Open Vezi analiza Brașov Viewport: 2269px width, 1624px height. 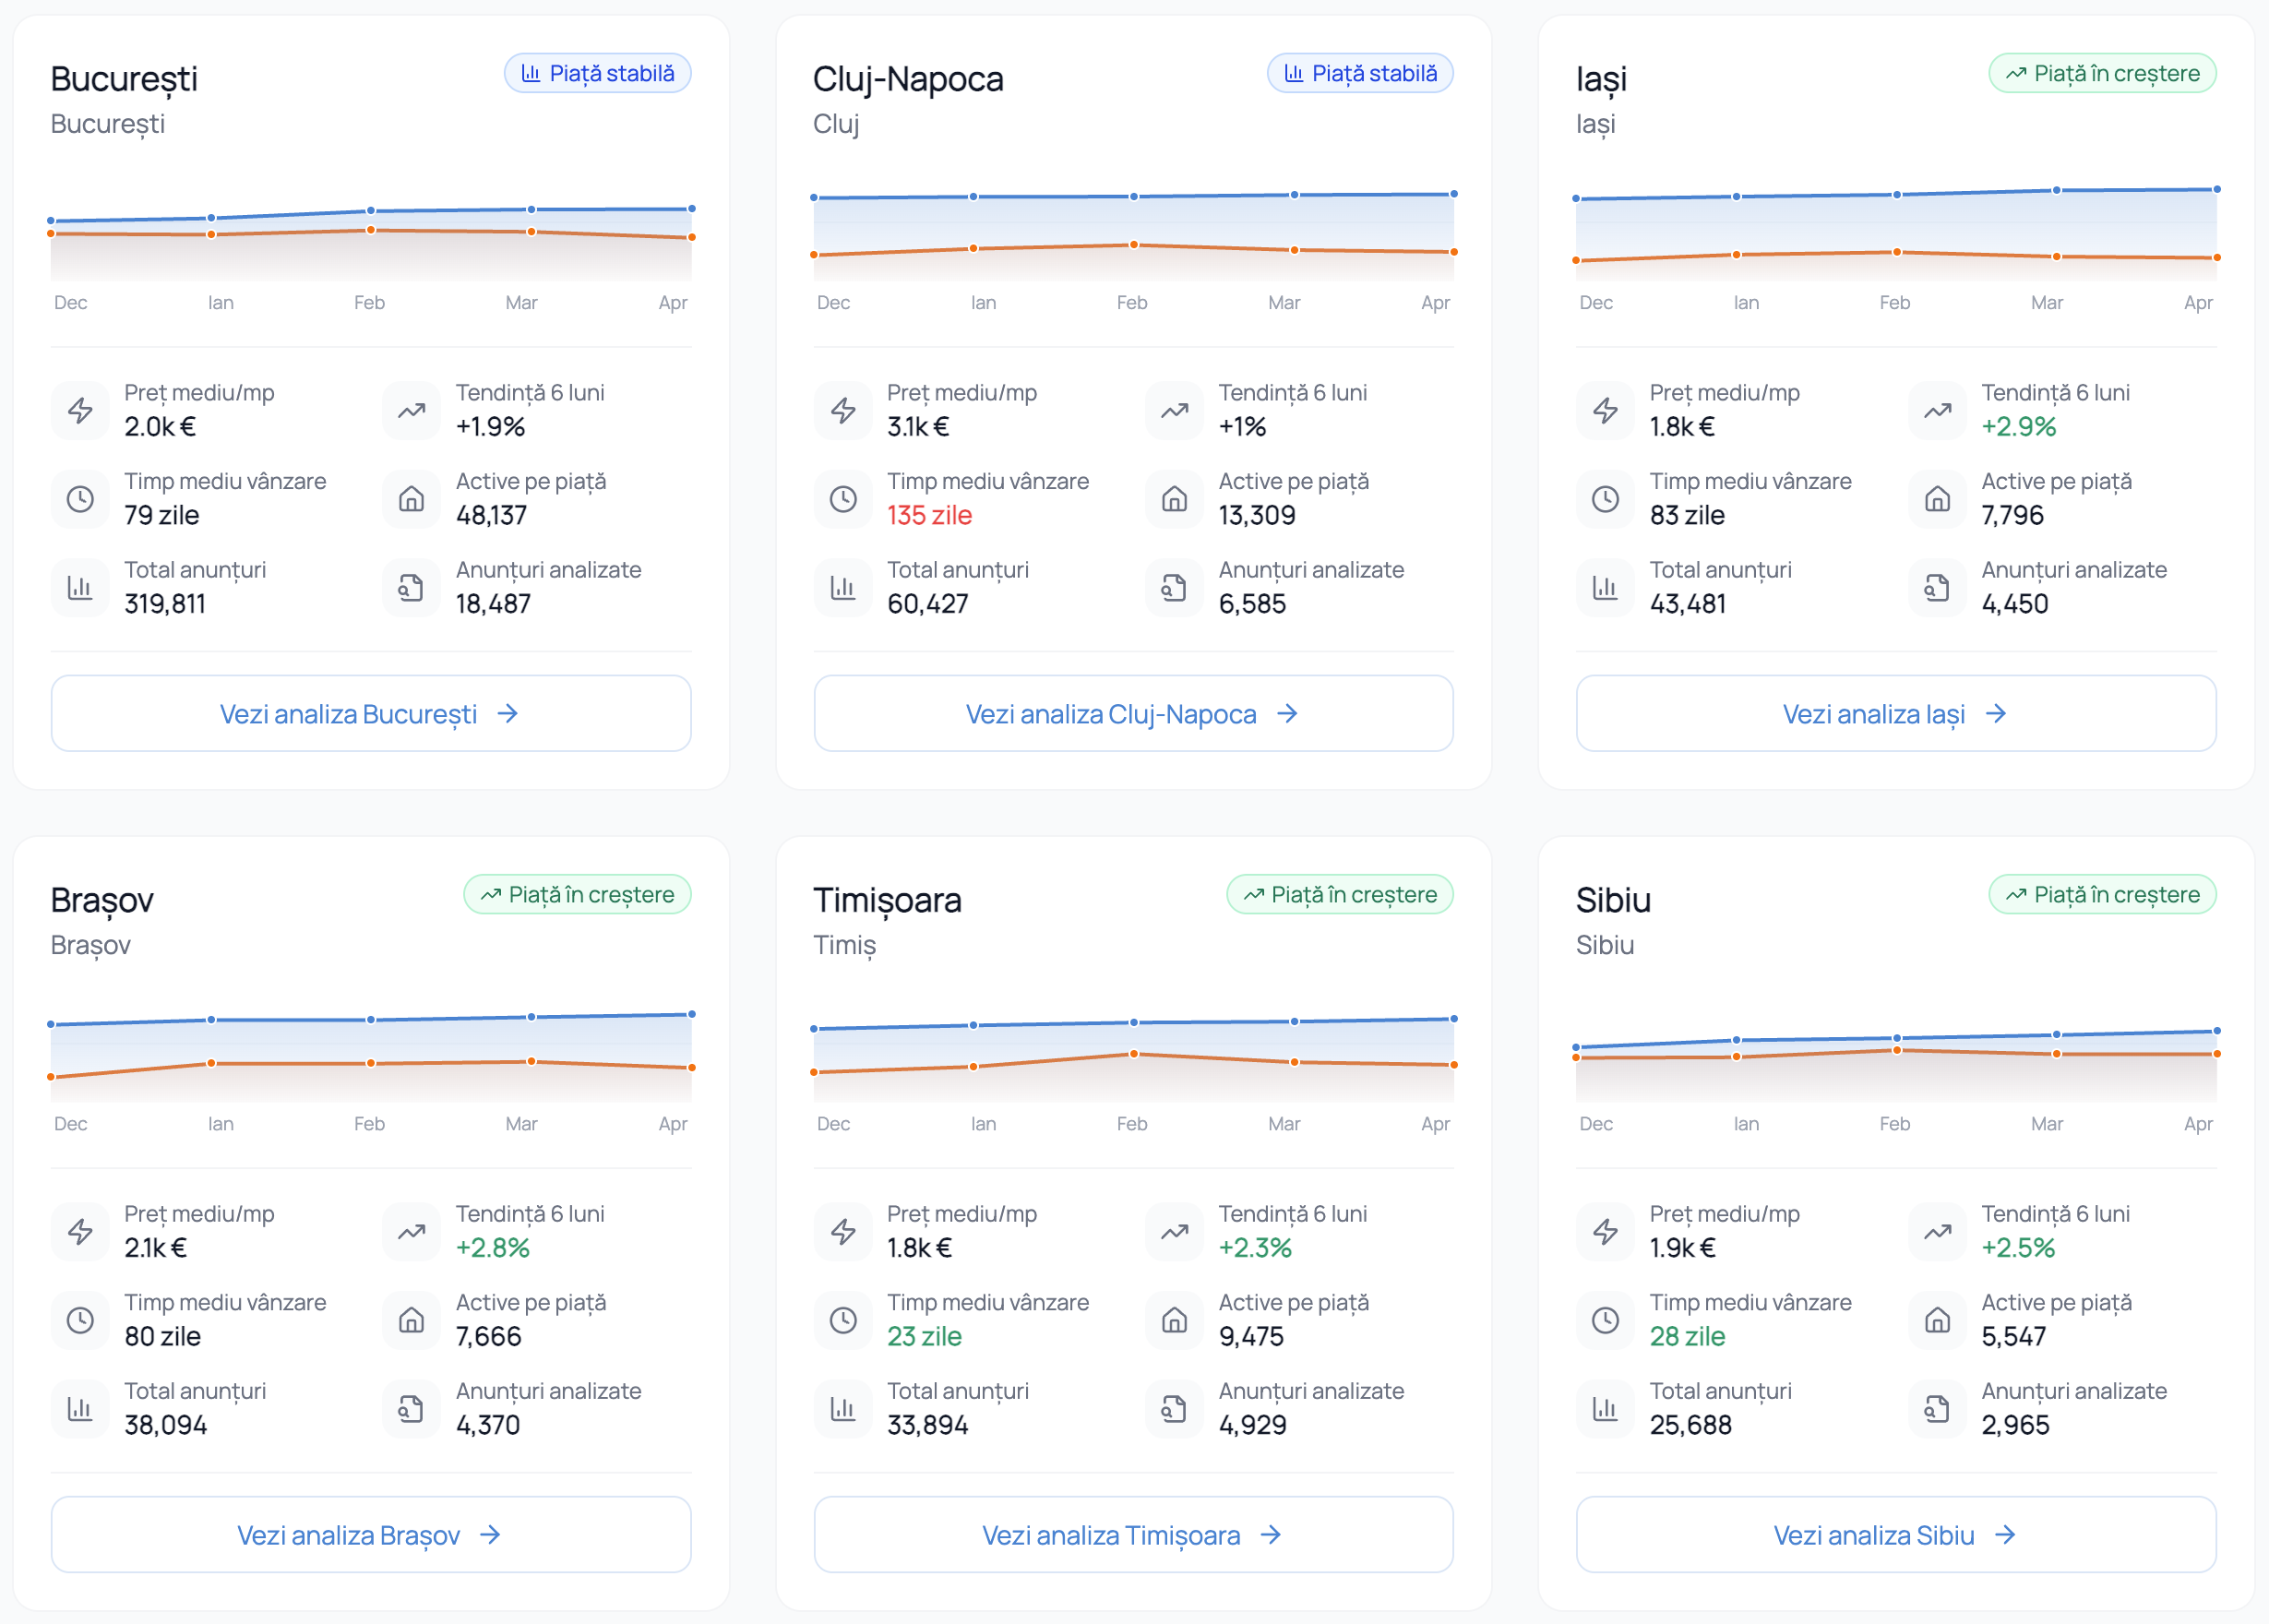(x=371, y=1534)
